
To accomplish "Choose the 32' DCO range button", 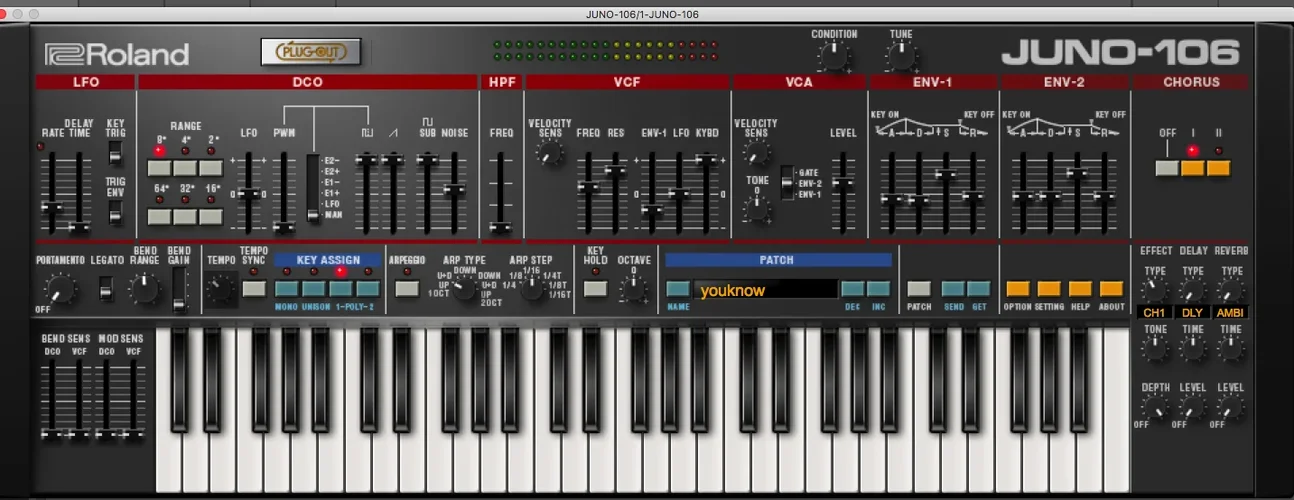I will click(x=185, y=216).
